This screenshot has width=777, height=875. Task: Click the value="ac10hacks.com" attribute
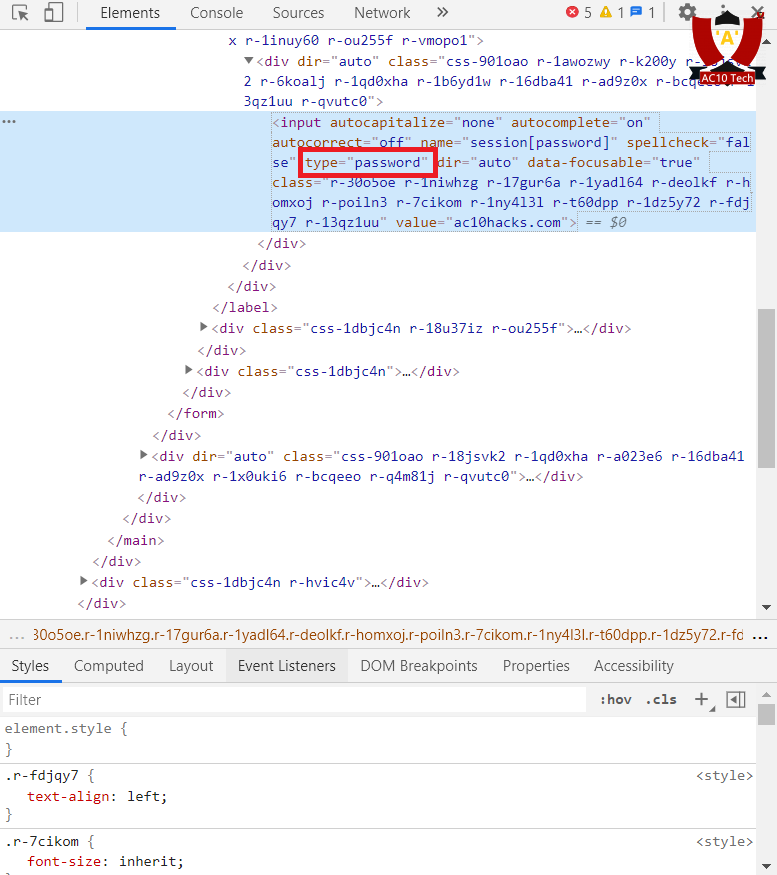click(482, 223)
